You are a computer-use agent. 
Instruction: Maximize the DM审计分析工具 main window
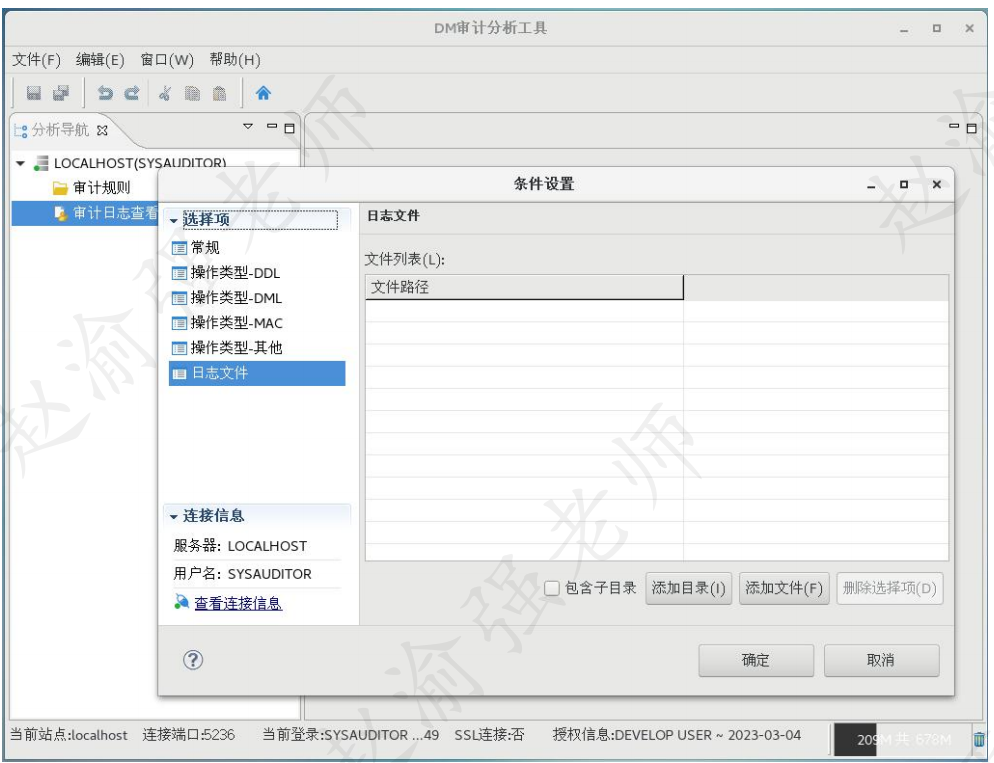pos(936,29)
